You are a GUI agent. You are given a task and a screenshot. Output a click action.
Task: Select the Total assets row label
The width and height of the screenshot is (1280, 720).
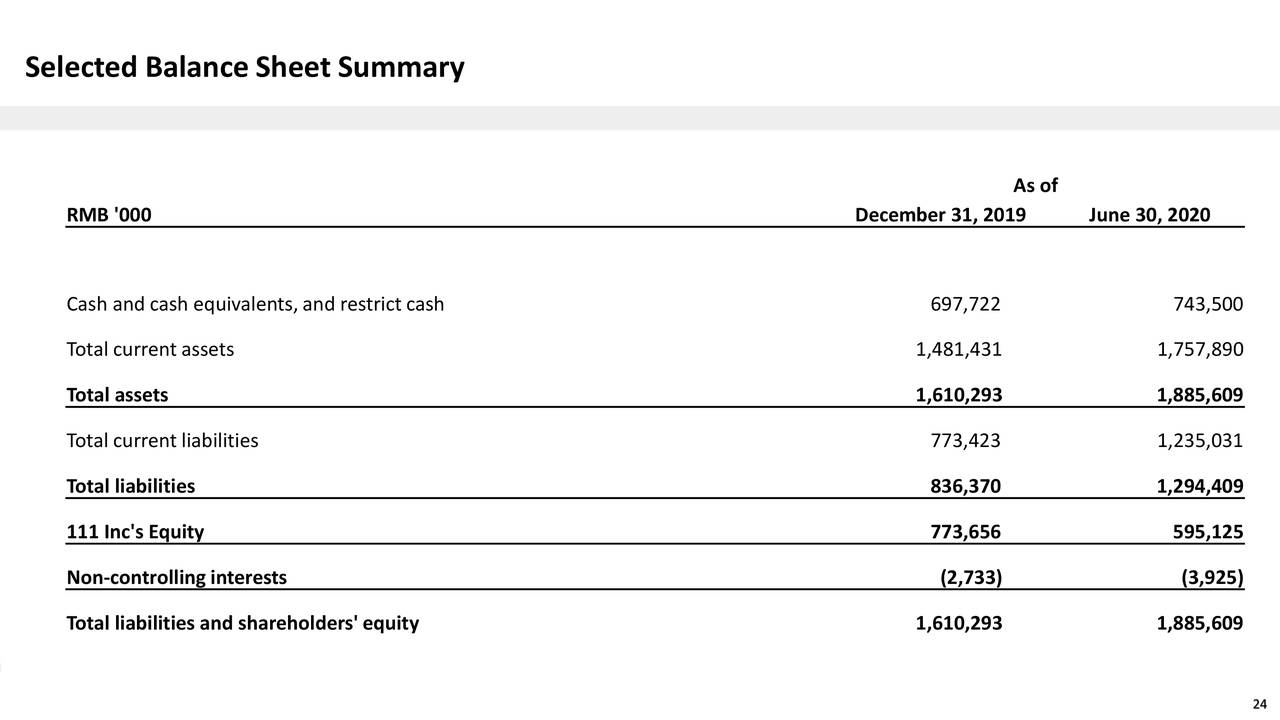coord(117,395)
